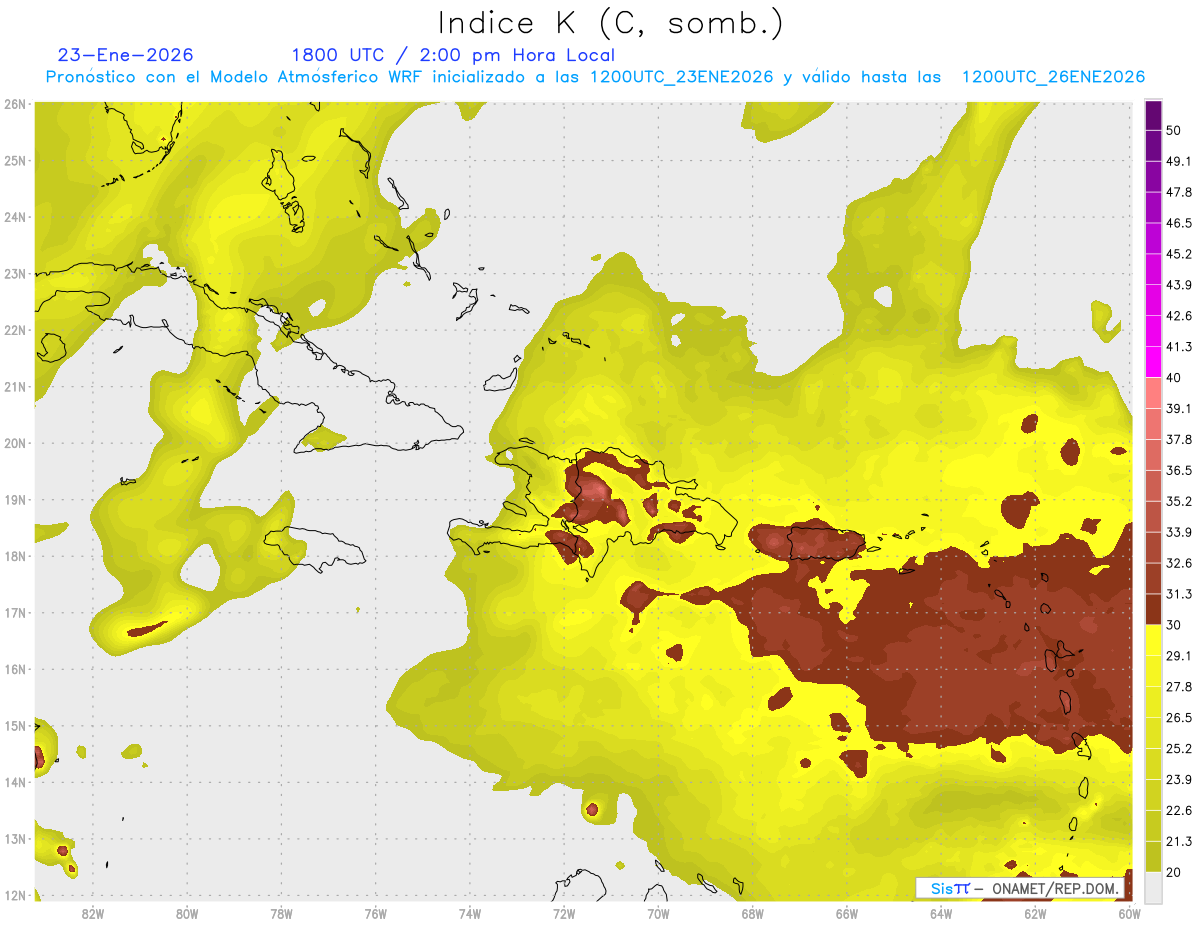
Task: Click the dark purple swatch above 50
Action: (1153, 115)
